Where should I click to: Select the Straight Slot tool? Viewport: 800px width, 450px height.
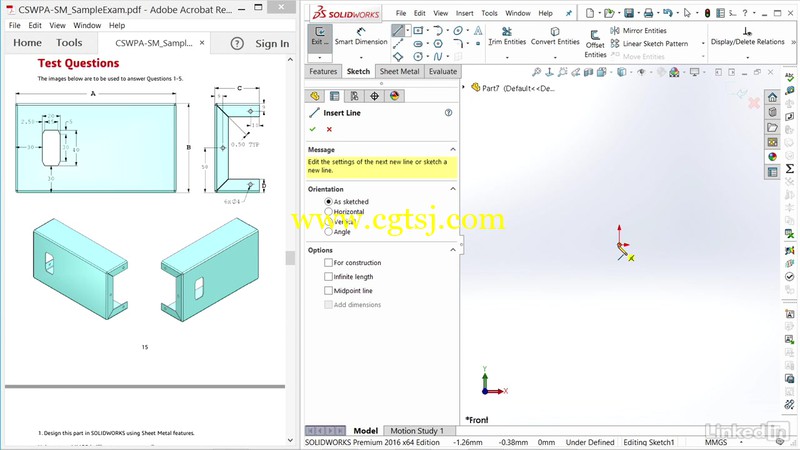tap(418, 44)
